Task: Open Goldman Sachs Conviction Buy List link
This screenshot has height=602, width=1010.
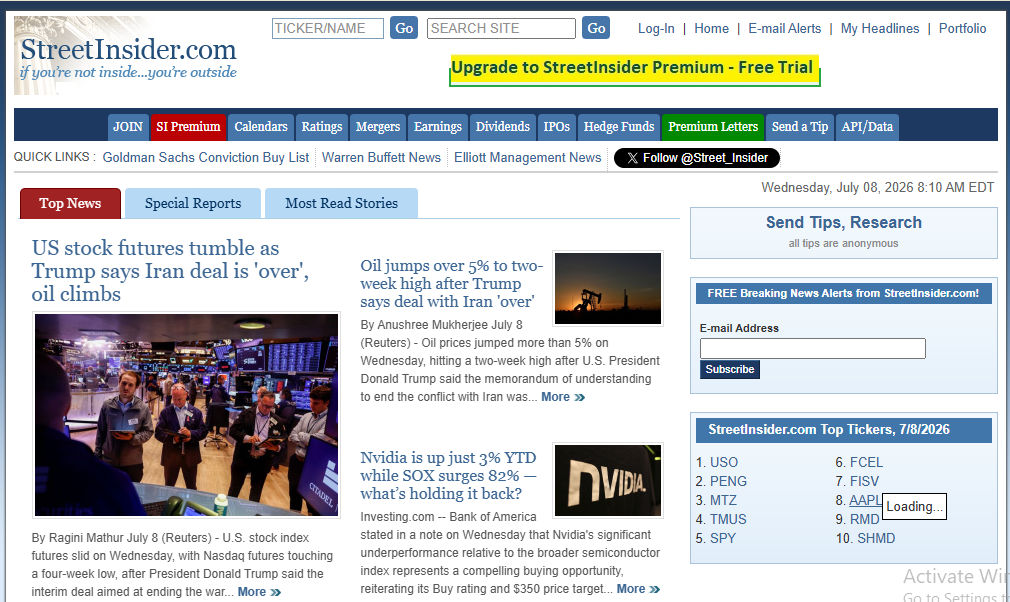Action: click(206, 158)
